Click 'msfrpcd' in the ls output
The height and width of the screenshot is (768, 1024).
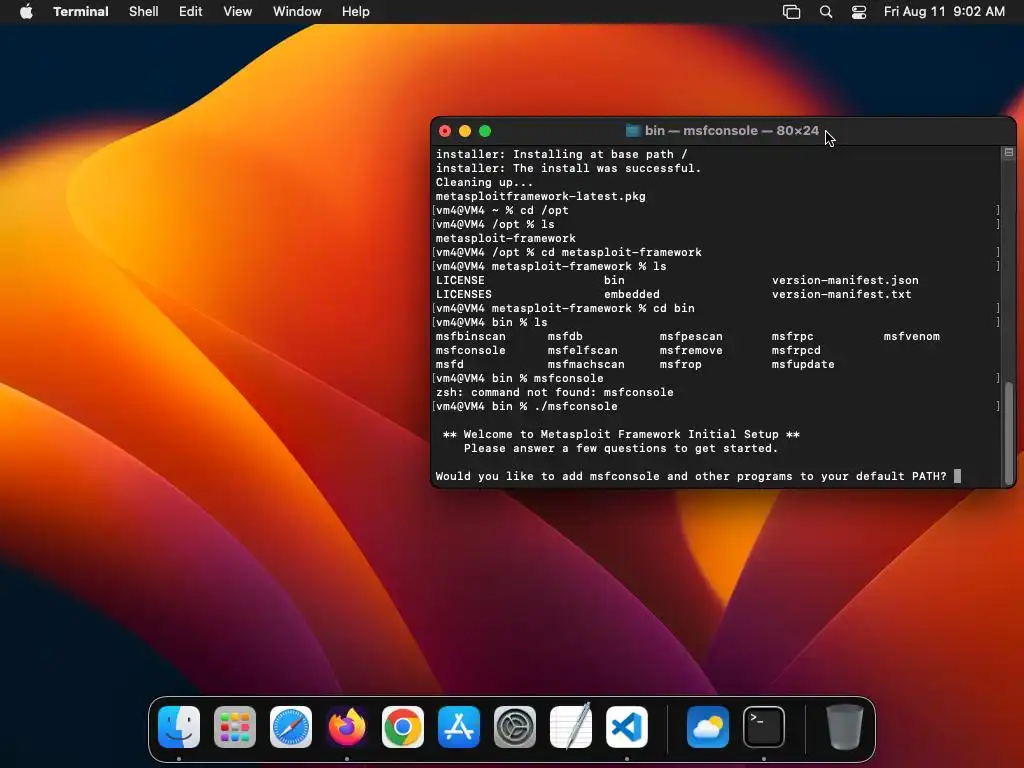pos(796,350)
